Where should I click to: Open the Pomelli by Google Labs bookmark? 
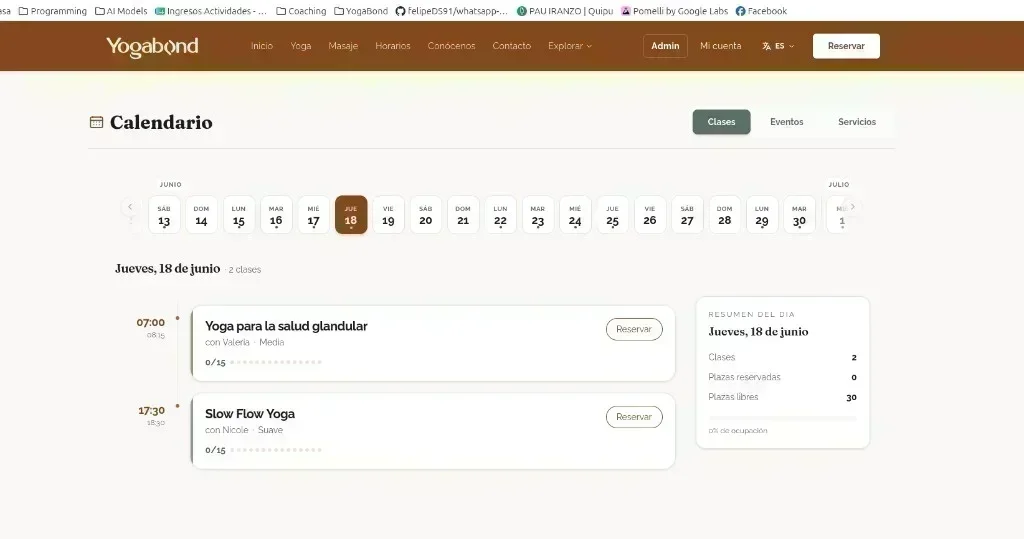point(675,11)
